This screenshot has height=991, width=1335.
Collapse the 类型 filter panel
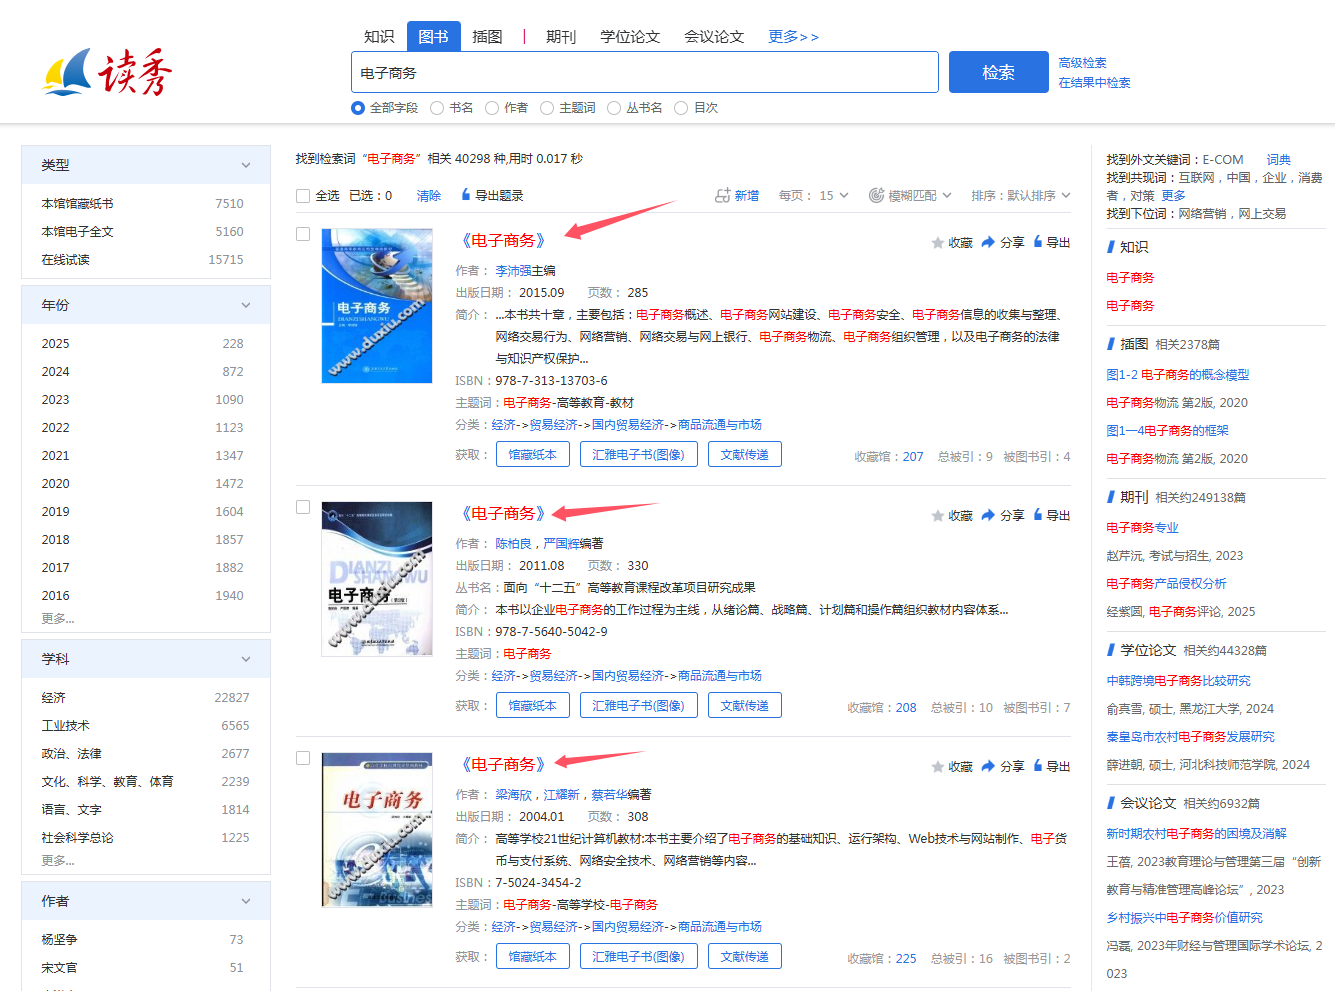246,165
